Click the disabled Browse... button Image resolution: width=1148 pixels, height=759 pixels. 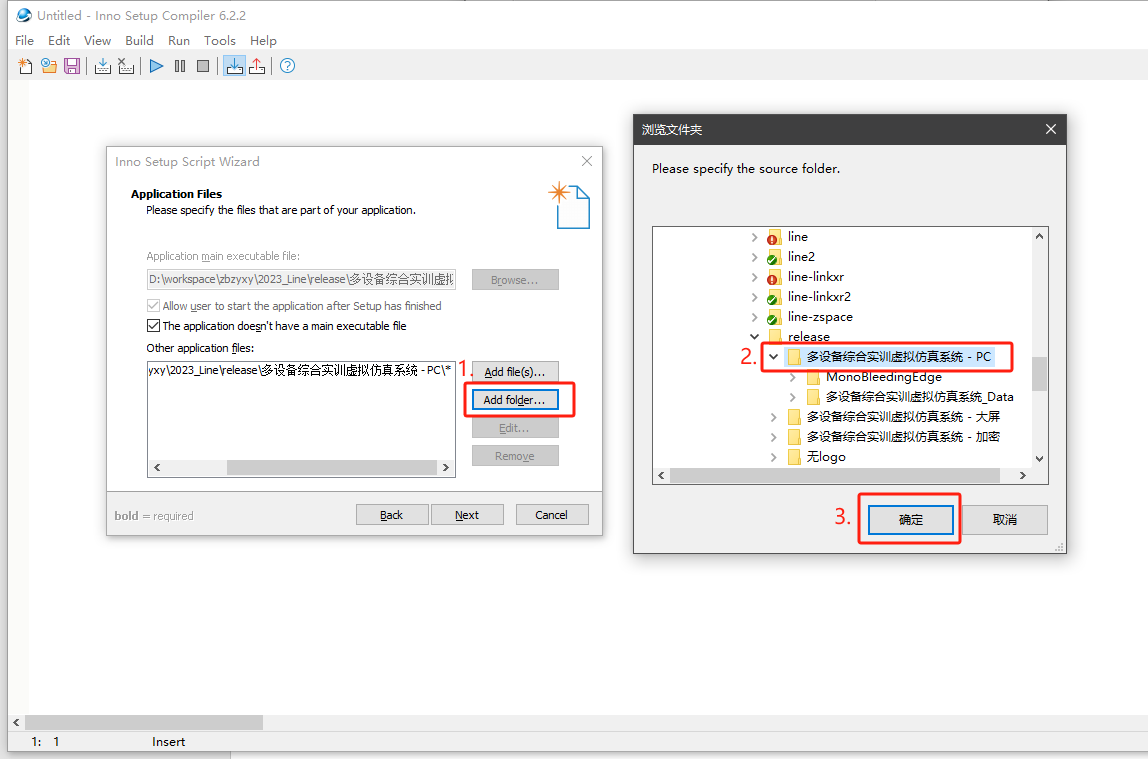(x=515, y=280)
